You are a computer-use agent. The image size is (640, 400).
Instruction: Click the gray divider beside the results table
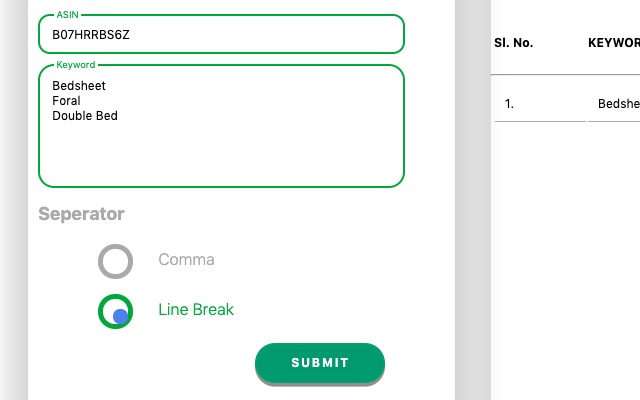(473, 200)
